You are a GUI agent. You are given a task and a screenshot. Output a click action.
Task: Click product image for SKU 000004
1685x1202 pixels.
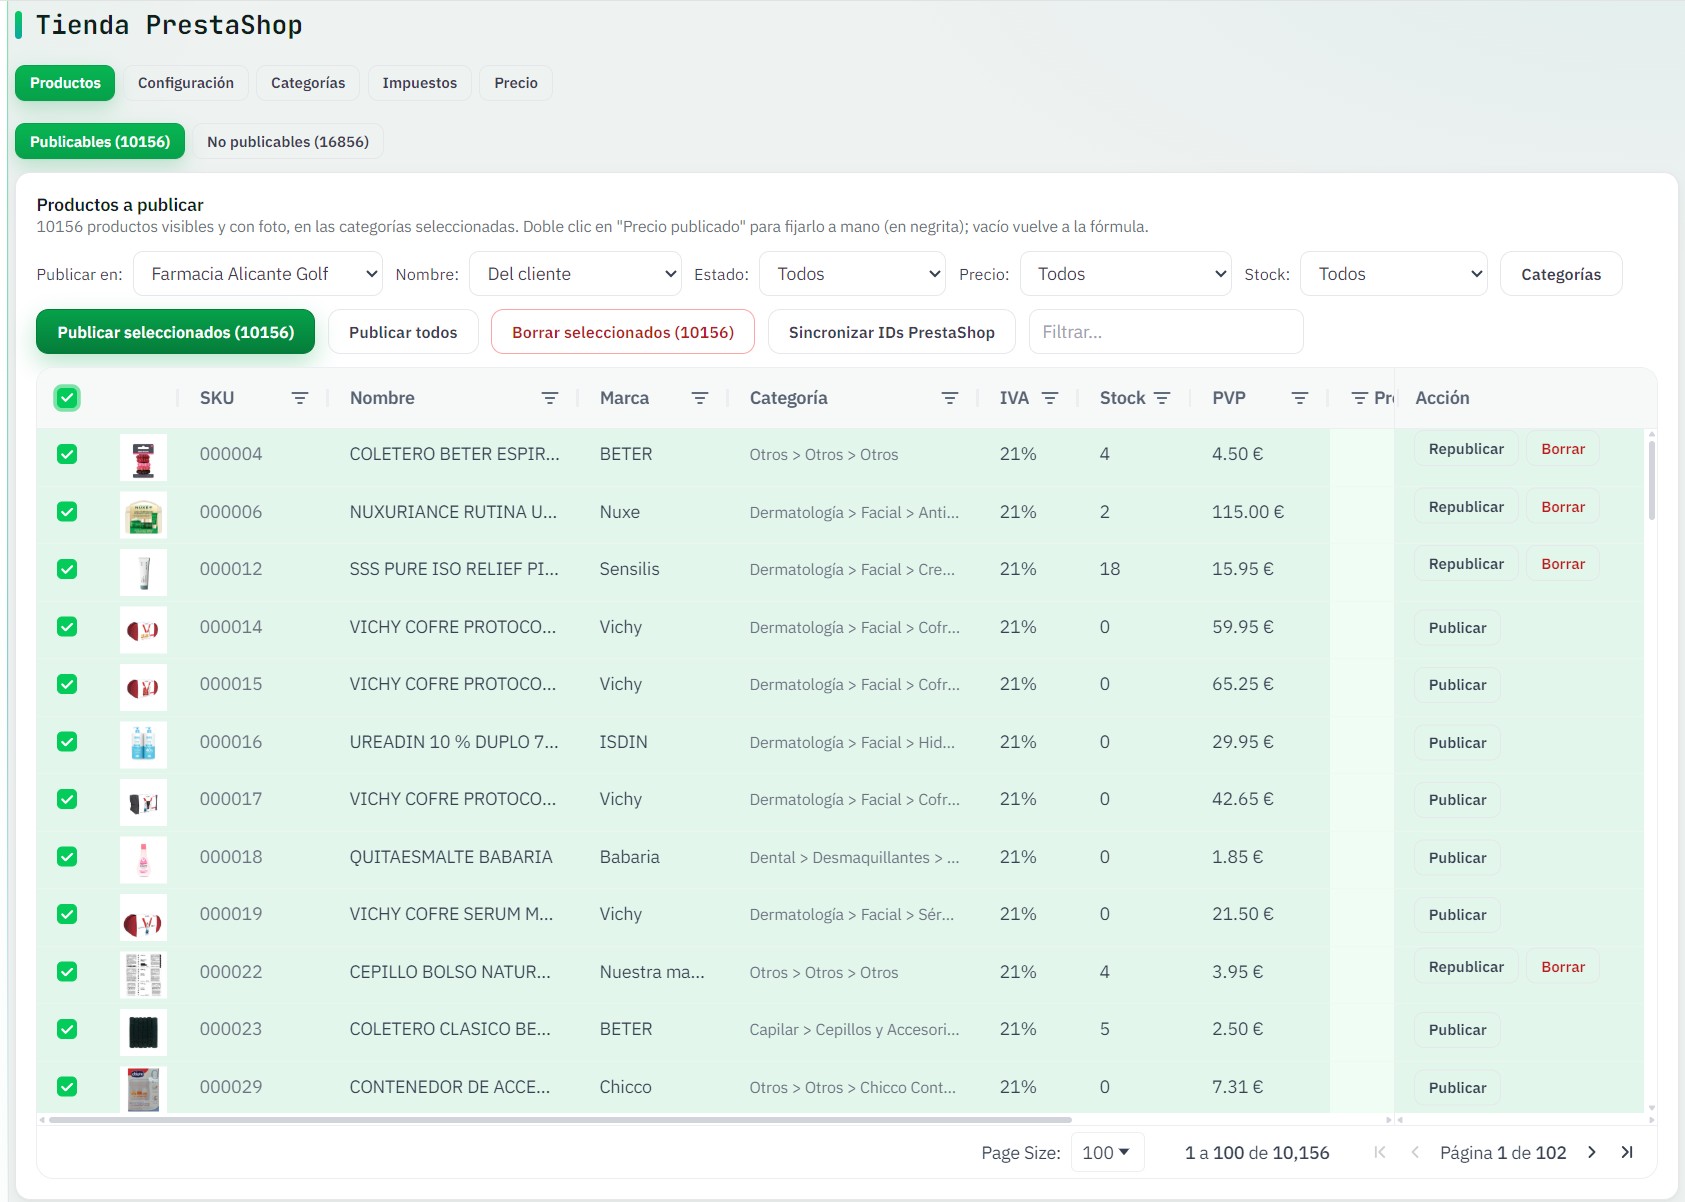pos(143,458)
